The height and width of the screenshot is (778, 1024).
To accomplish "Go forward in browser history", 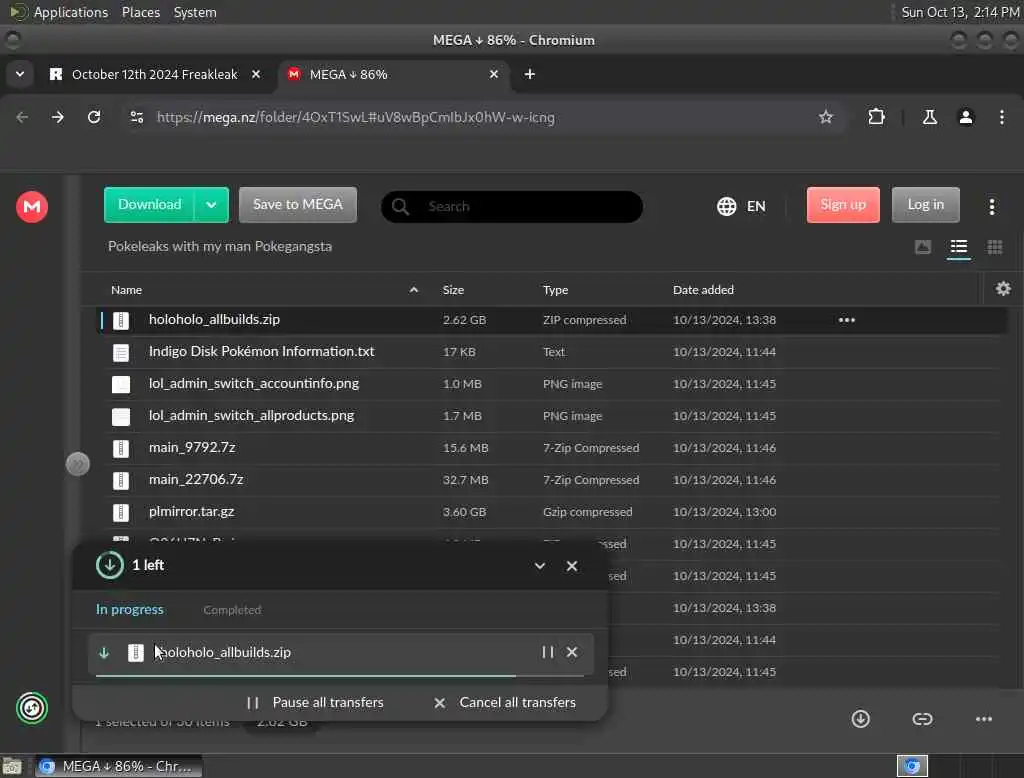I will click(58, 118).
